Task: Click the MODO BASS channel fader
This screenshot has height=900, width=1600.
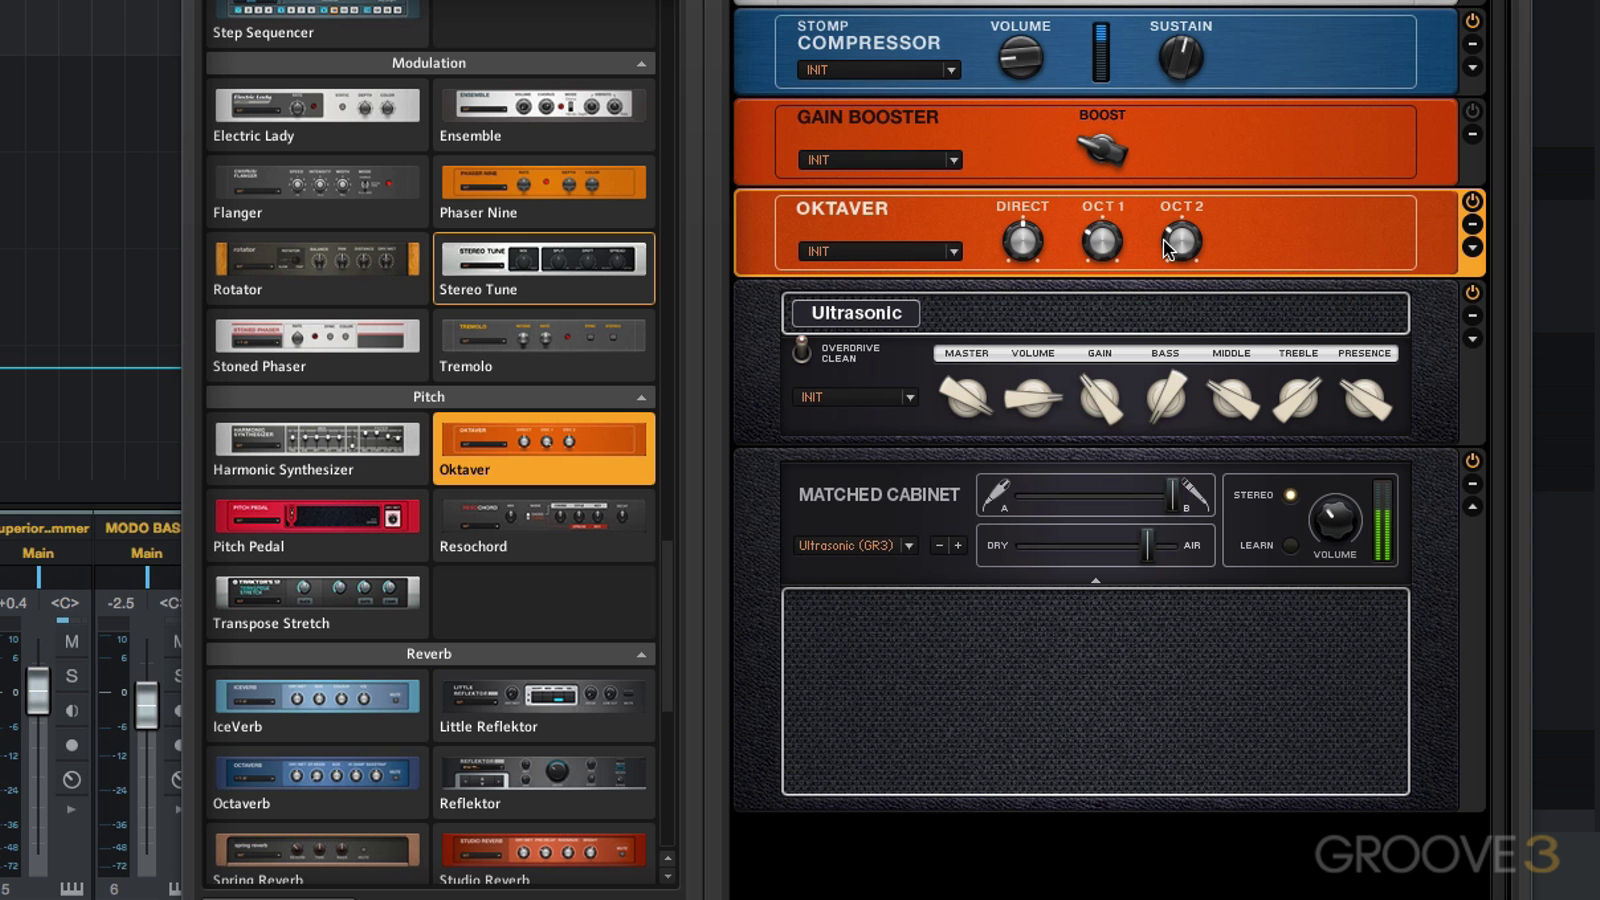Action: coord(146,704)
